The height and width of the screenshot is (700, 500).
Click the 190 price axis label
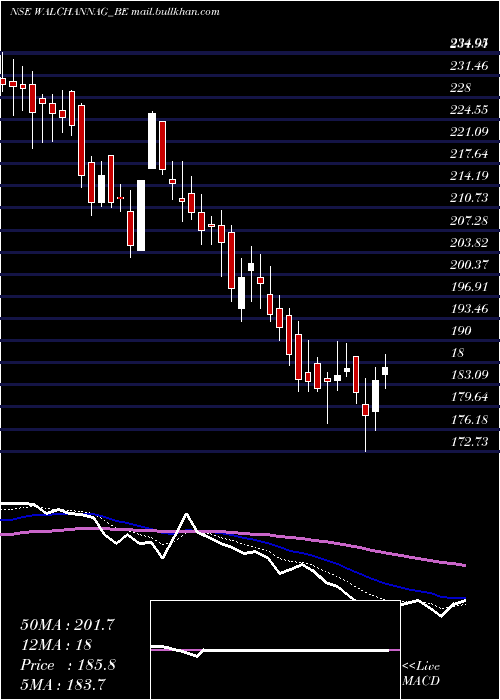click(461, 330)
